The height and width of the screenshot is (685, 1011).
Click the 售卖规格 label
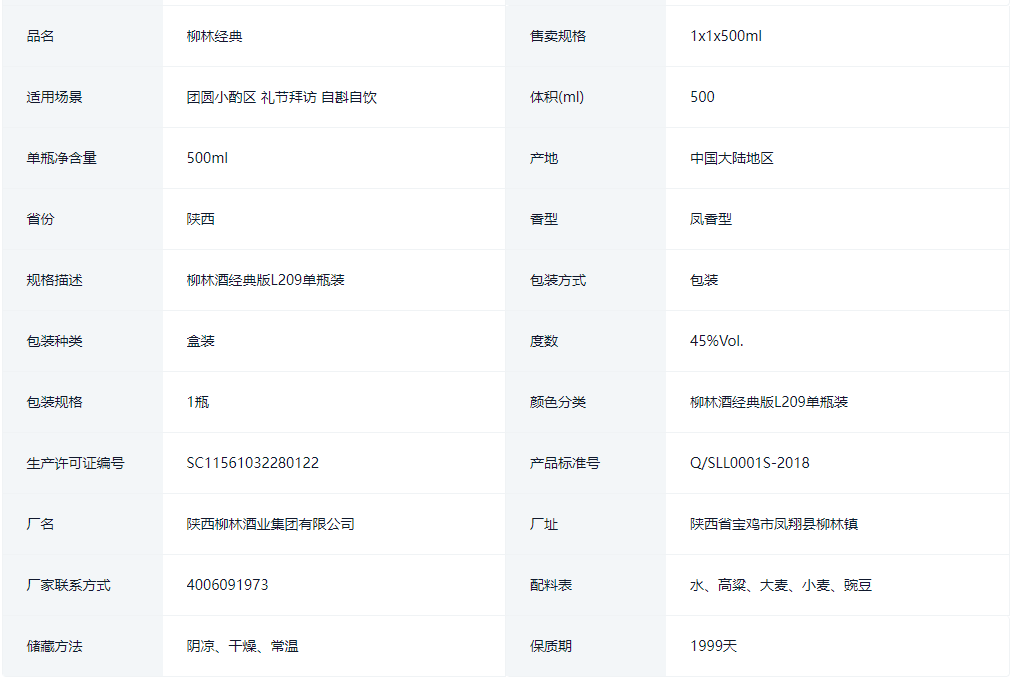558,36
